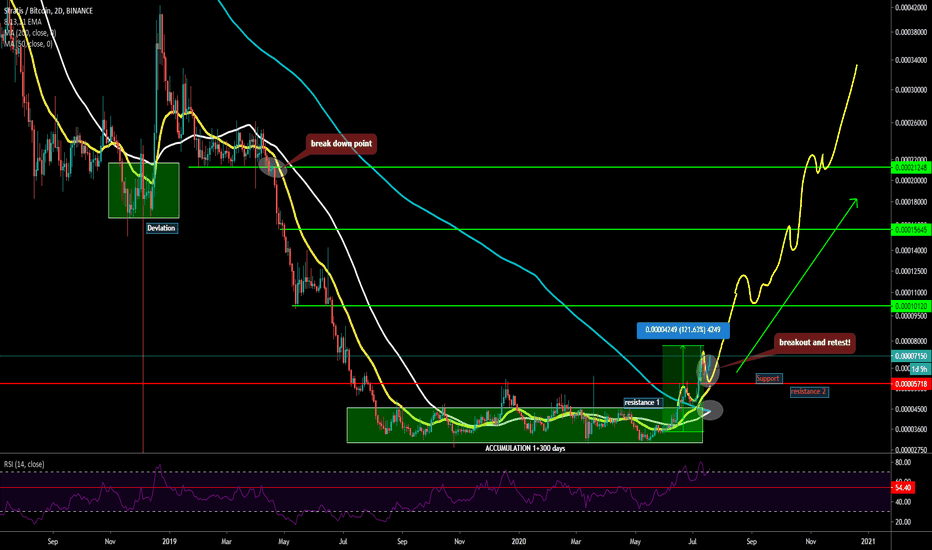Select the 8,13,21 EMA indicator label
This screenshot has height=550, width=932.
pyautogui.click(x=23, y=22)
